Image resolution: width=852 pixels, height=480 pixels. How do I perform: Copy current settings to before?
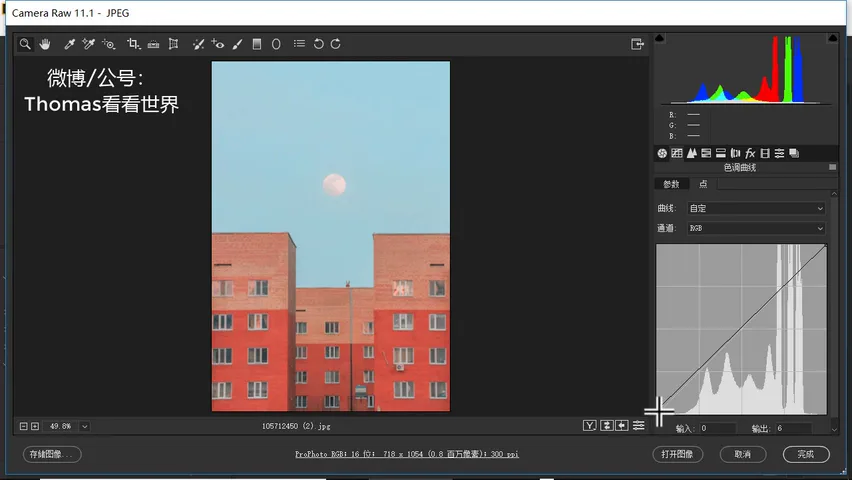point(622,426)
